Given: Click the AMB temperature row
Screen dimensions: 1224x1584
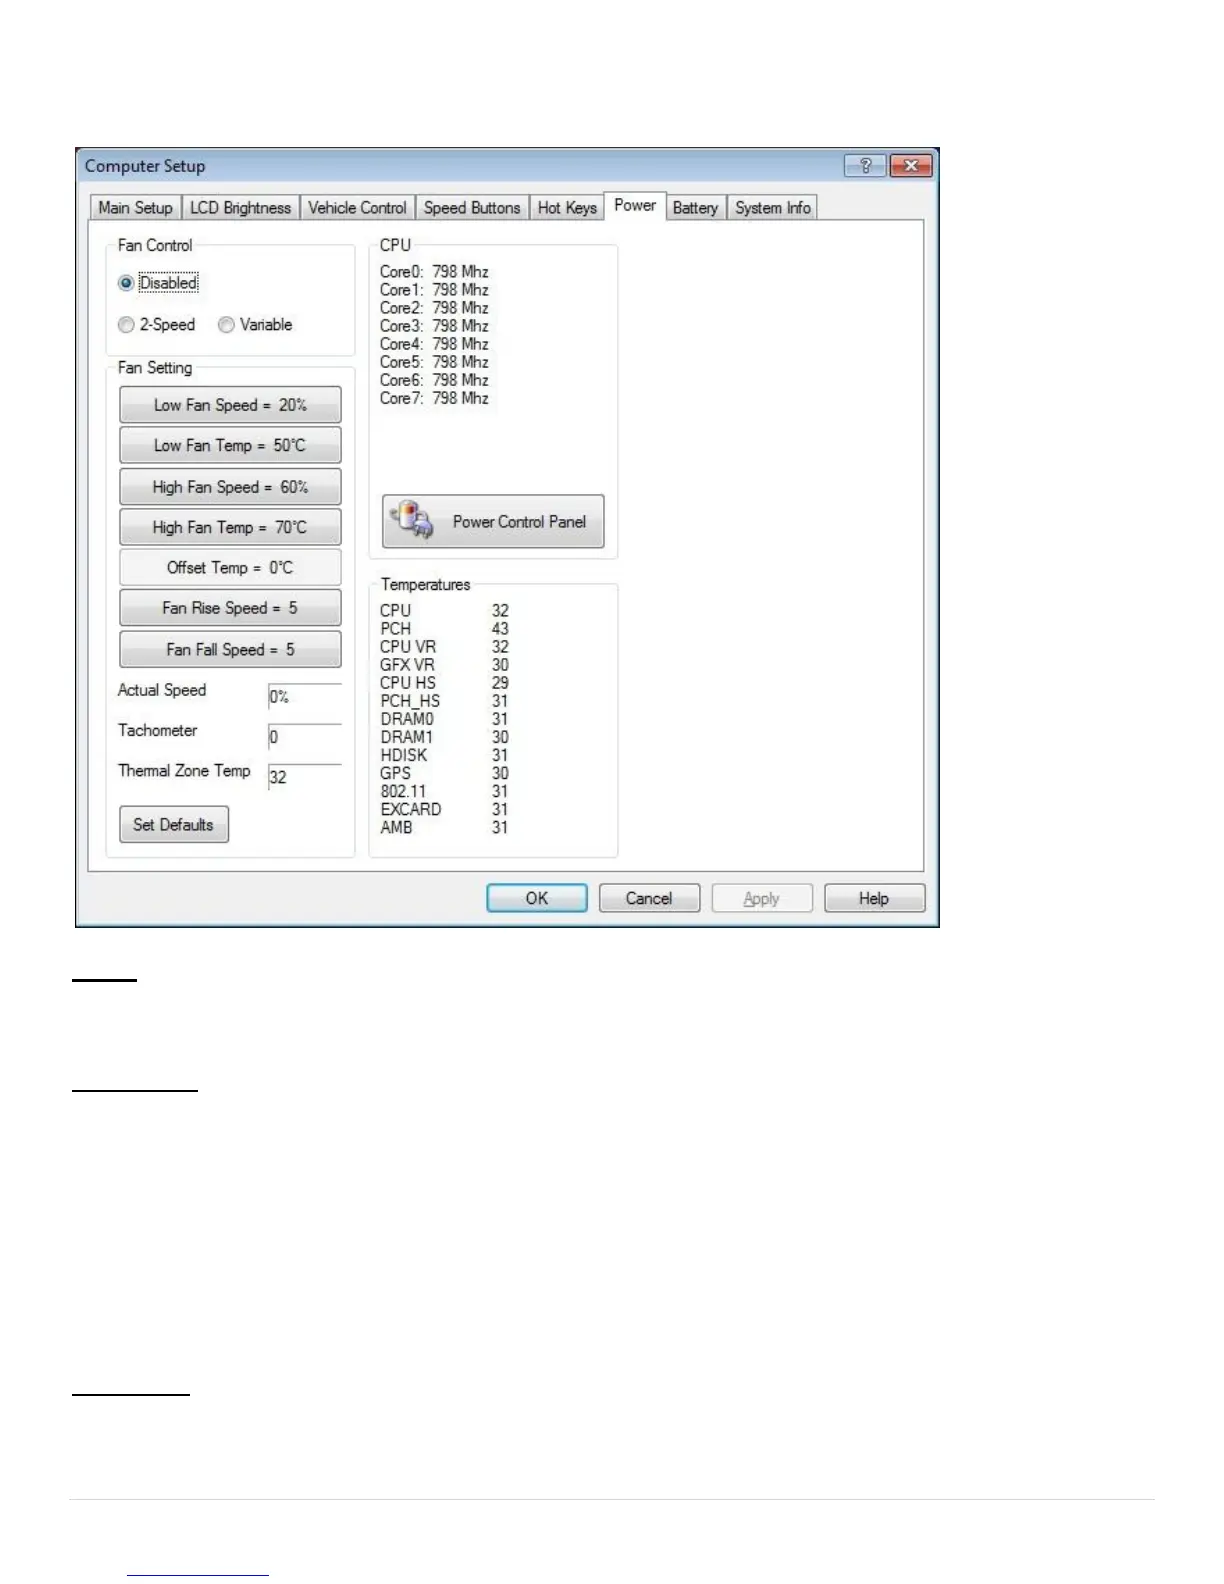Looking at the screenshot, I should 444,827.
